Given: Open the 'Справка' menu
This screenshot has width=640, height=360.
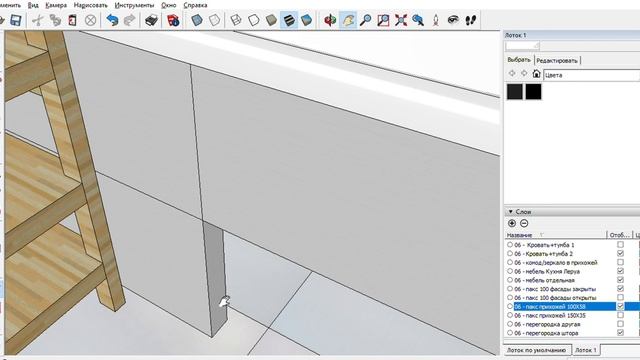Looking at the screenshot, I should click(195, 5).
